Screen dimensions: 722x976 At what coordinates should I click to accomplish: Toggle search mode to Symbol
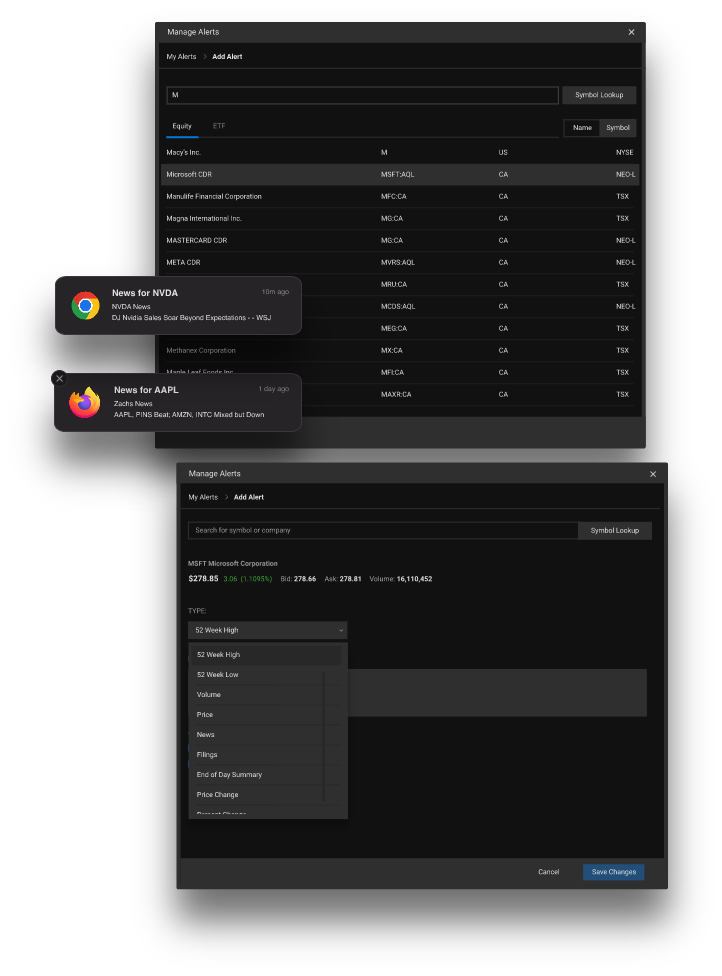(x=618, y=128)
